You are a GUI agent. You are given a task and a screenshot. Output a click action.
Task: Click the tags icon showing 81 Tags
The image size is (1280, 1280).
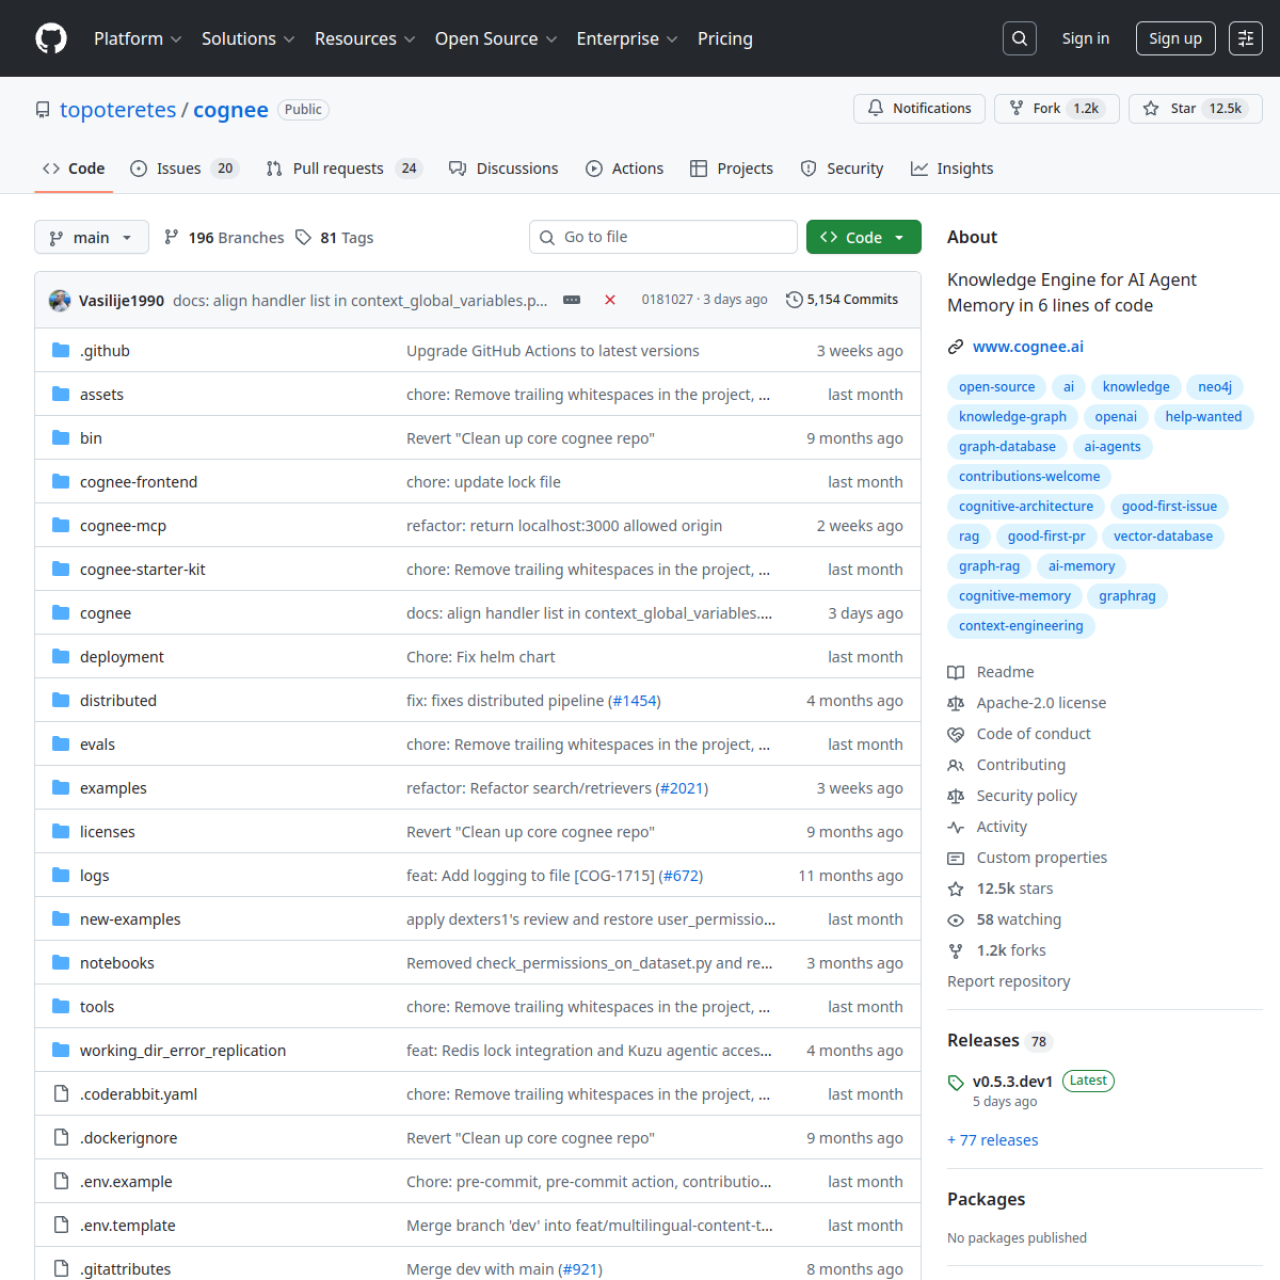304,237
